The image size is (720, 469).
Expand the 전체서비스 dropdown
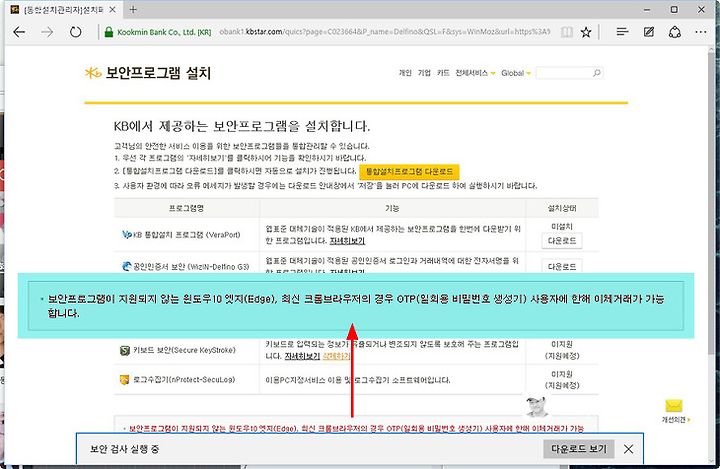tap(475, 73)
